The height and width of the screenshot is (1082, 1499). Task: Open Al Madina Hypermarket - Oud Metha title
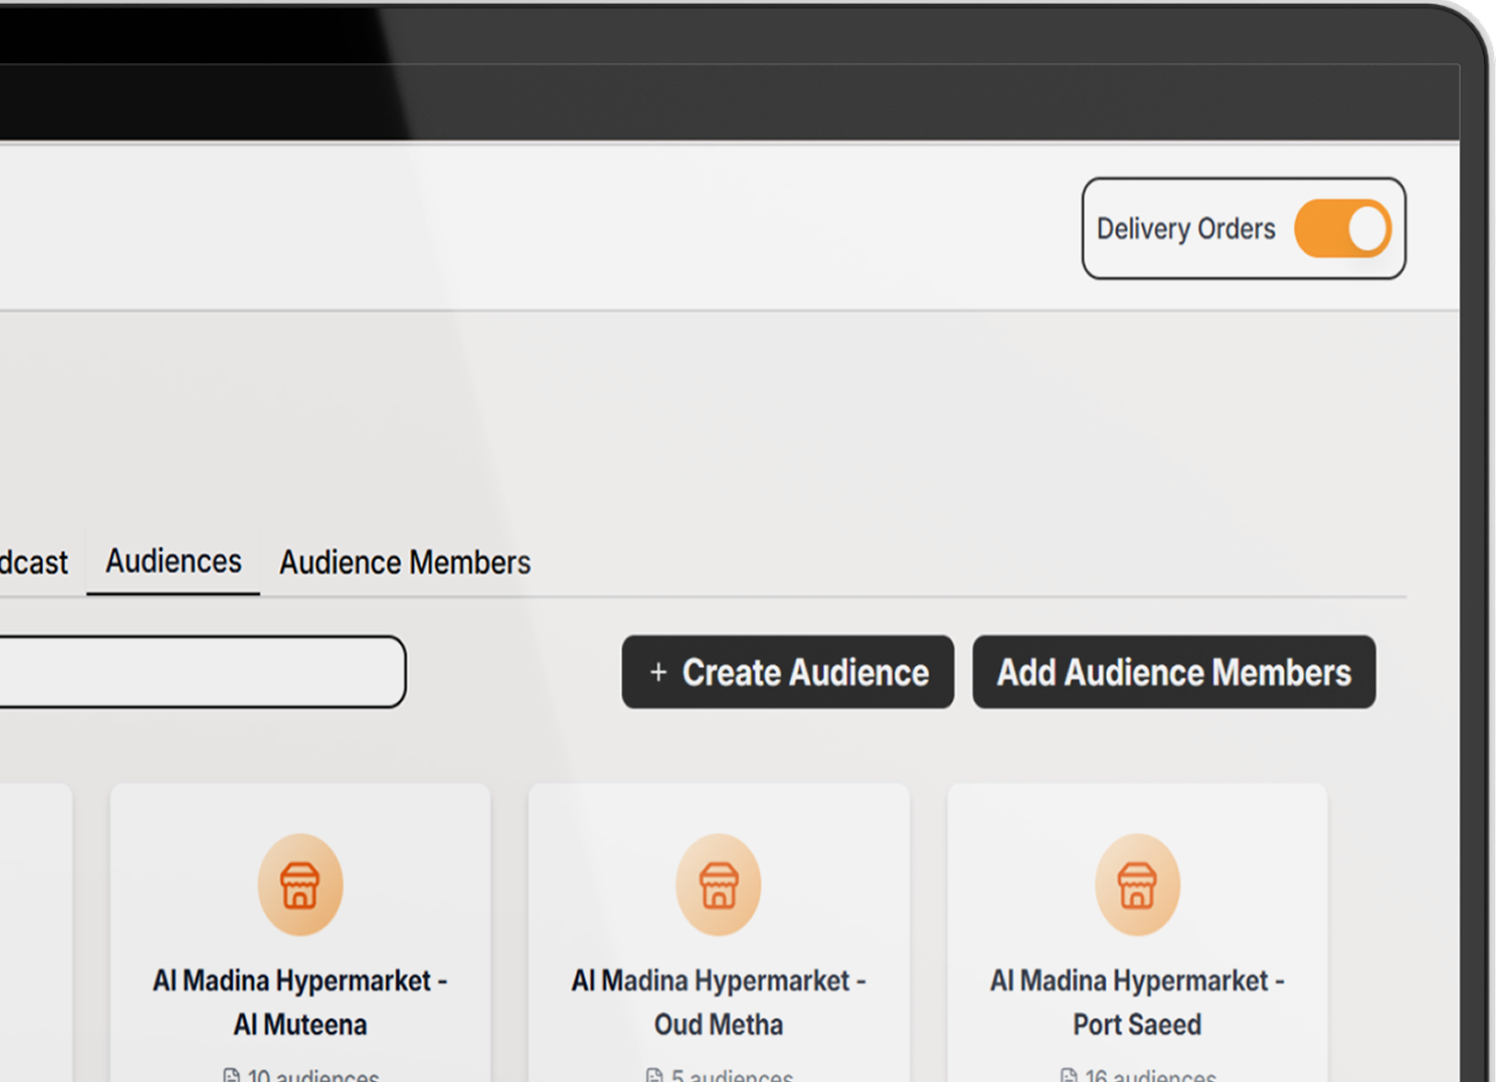coord(718,1002)
